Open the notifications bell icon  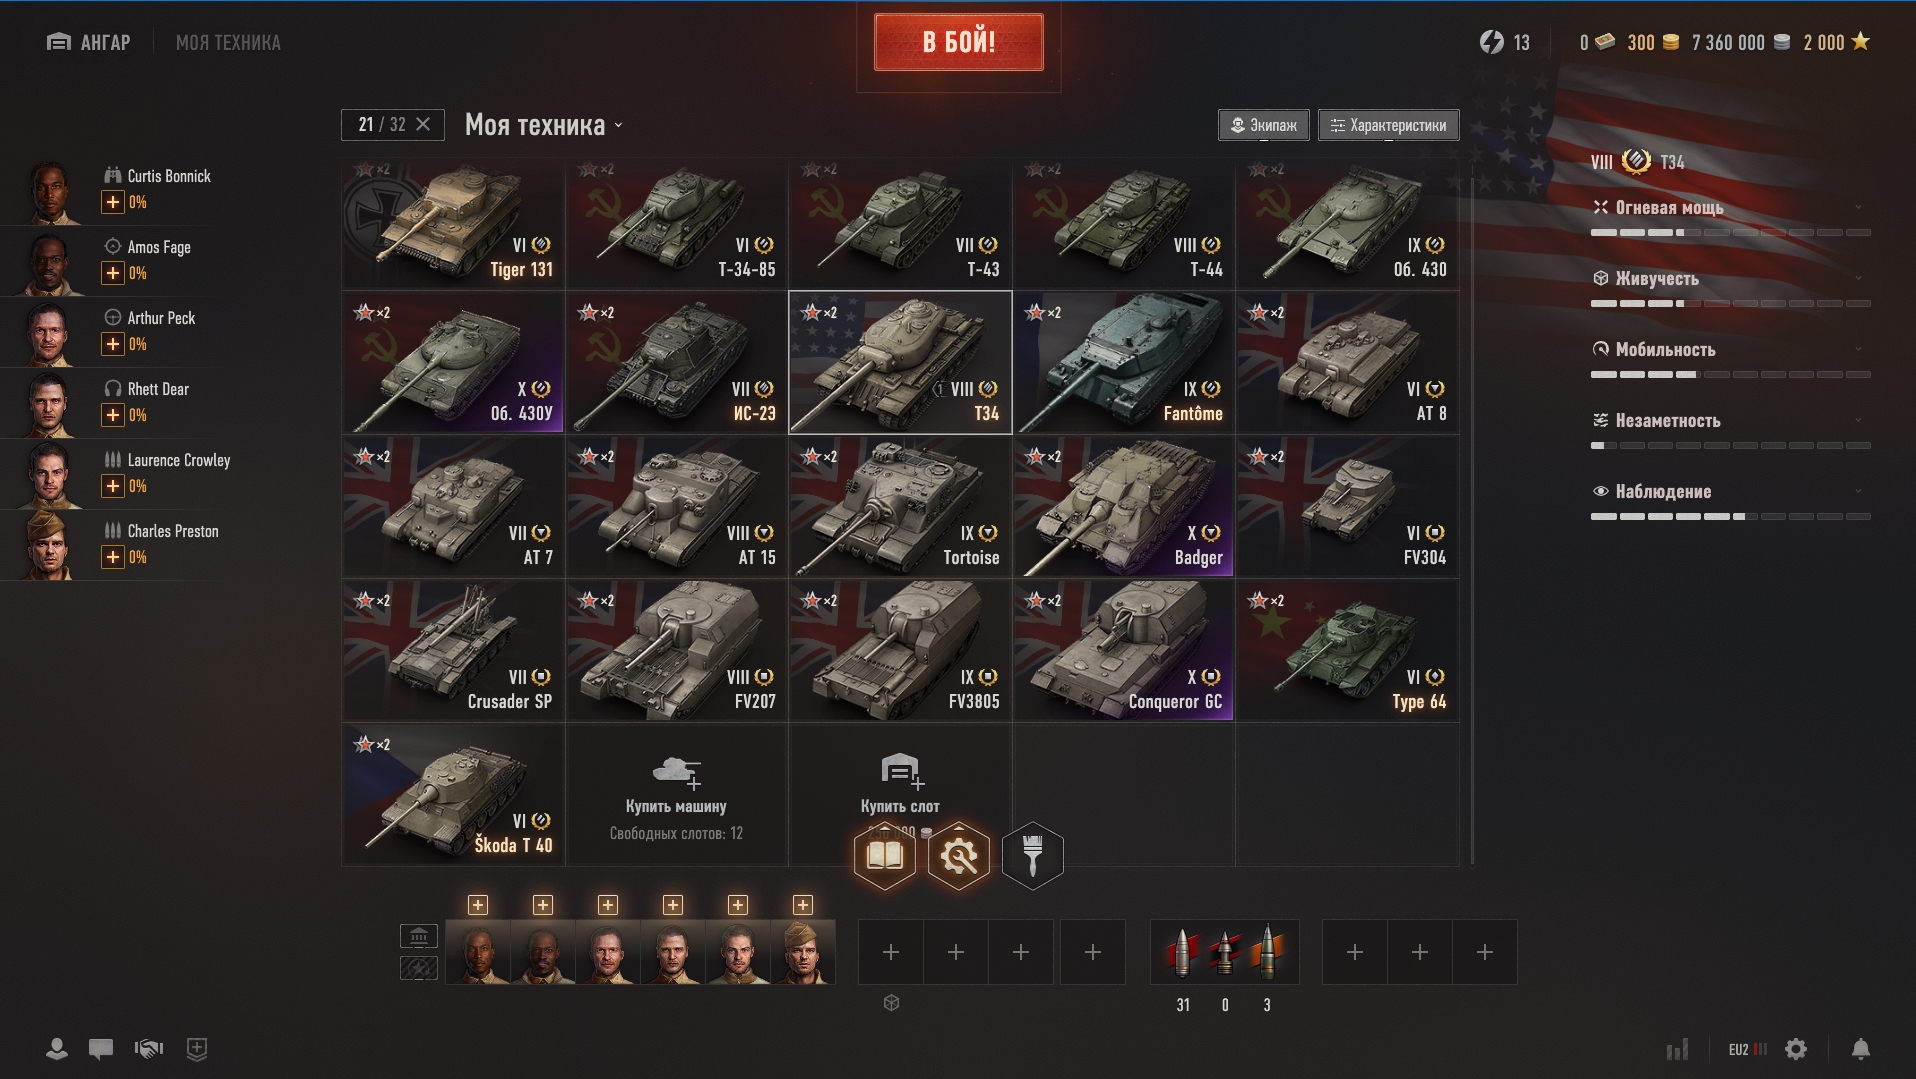click(1861, 1049)
